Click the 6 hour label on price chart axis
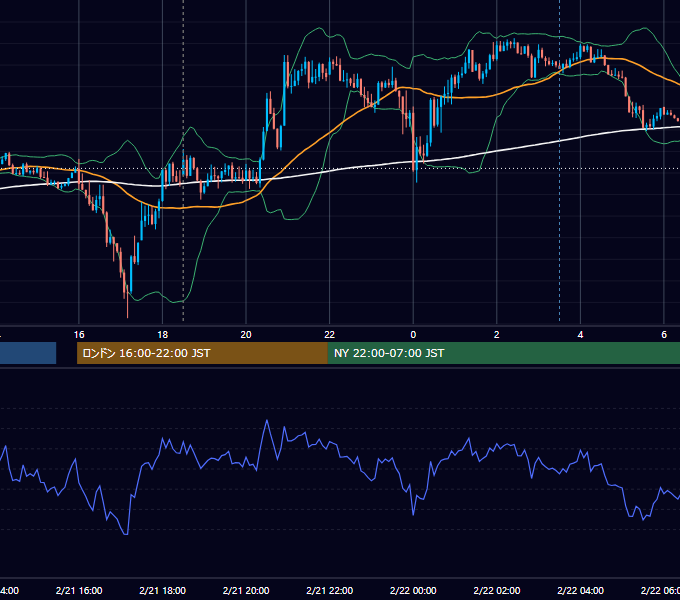 point(664,335)
